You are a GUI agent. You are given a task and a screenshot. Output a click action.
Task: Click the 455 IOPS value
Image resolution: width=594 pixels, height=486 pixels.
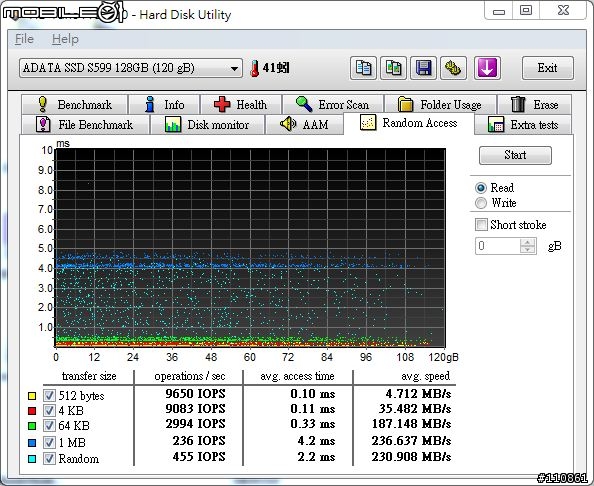click(x=199, y=456)
